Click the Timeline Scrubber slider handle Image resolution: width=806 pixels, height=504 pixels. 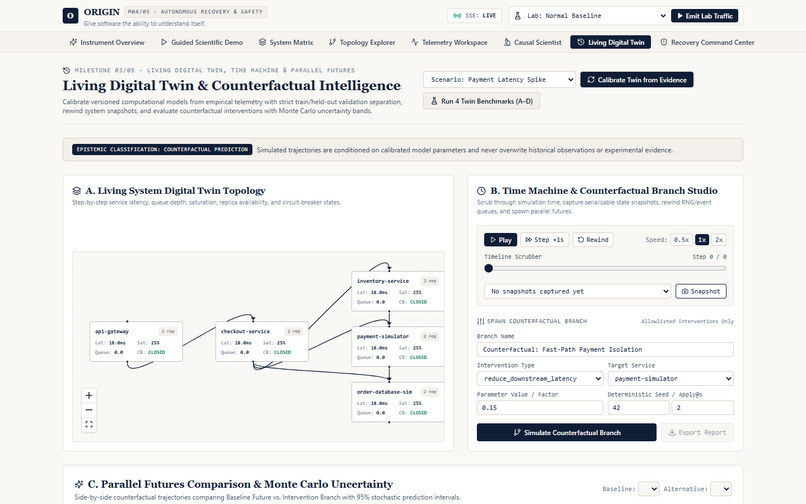(488, 268)
